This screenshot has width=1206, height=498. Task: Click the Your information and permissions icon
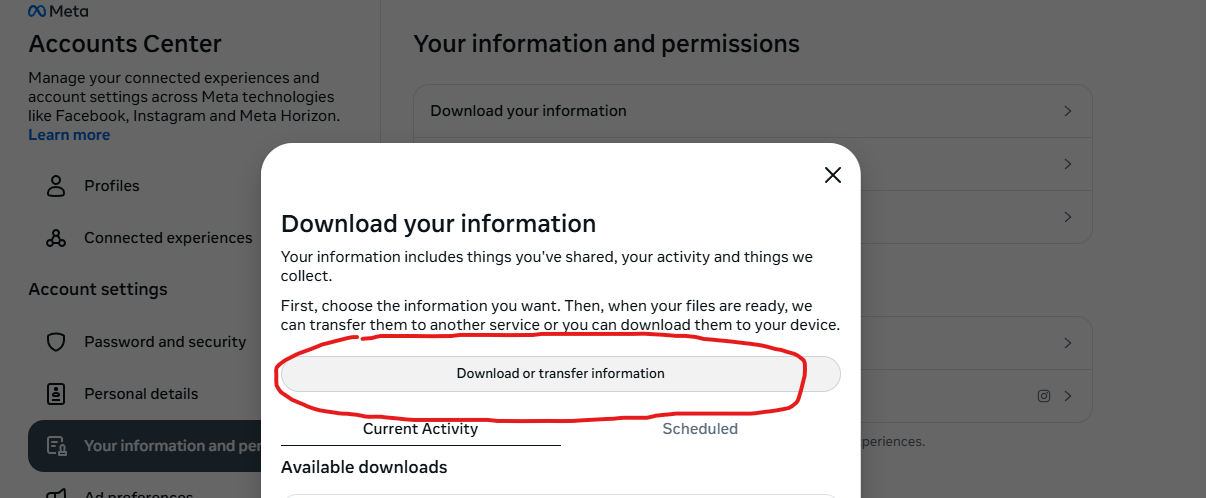pos(56,446)
